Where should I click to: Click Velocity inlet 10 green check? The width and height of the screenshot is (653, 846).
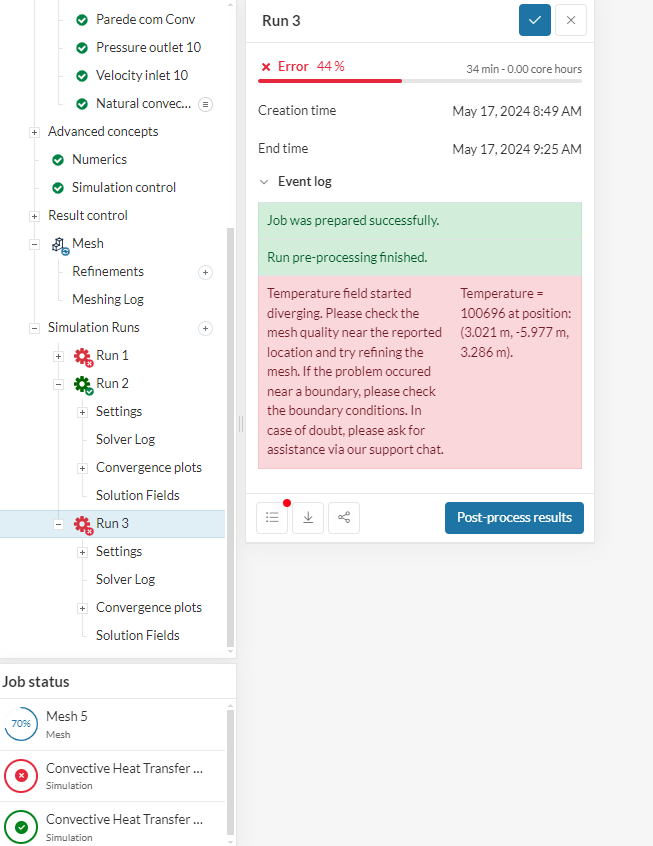click(x=82, y=76)
